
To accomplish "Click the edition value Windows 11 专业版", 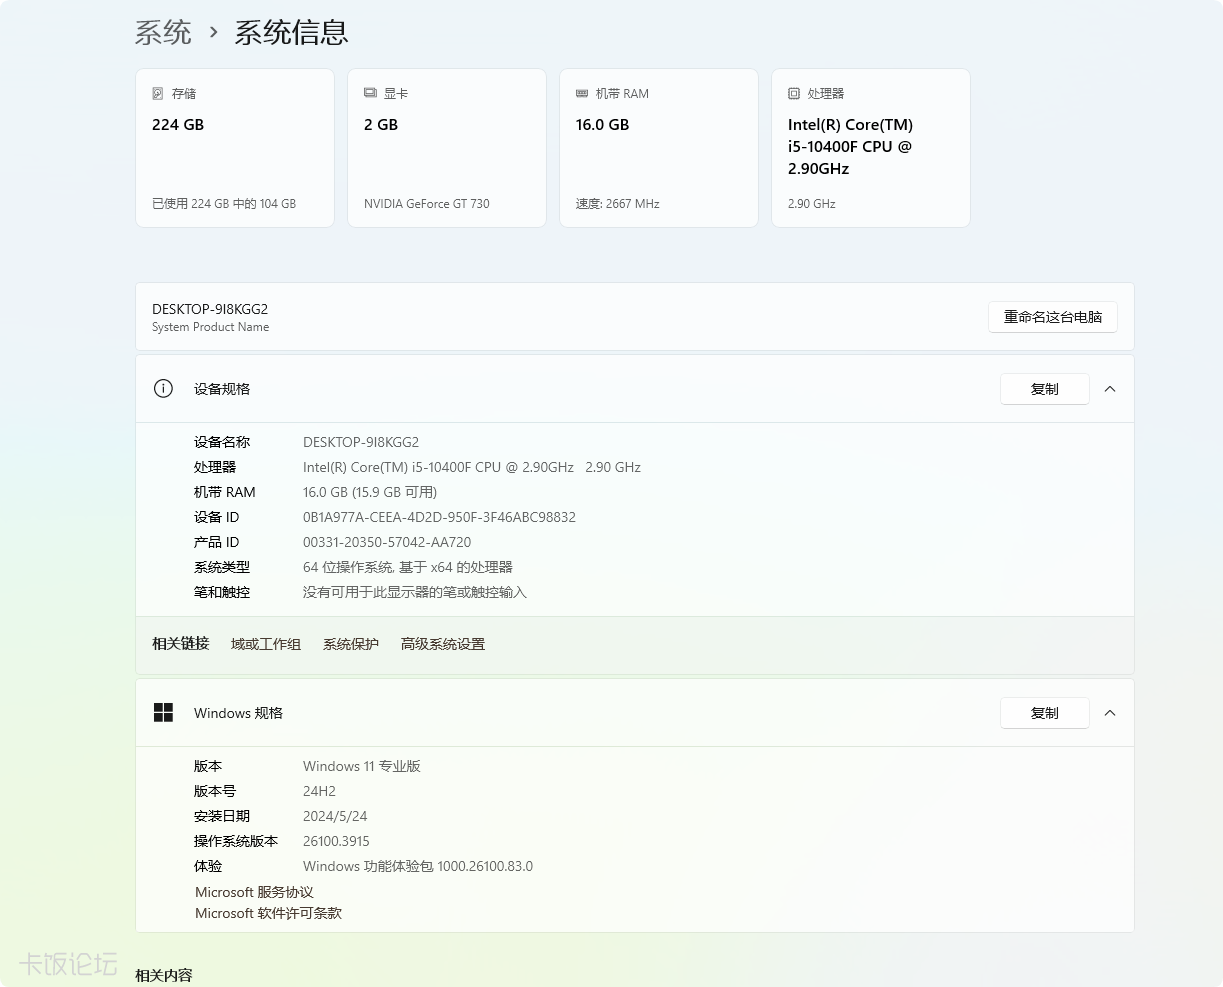I will click(362, 766).
